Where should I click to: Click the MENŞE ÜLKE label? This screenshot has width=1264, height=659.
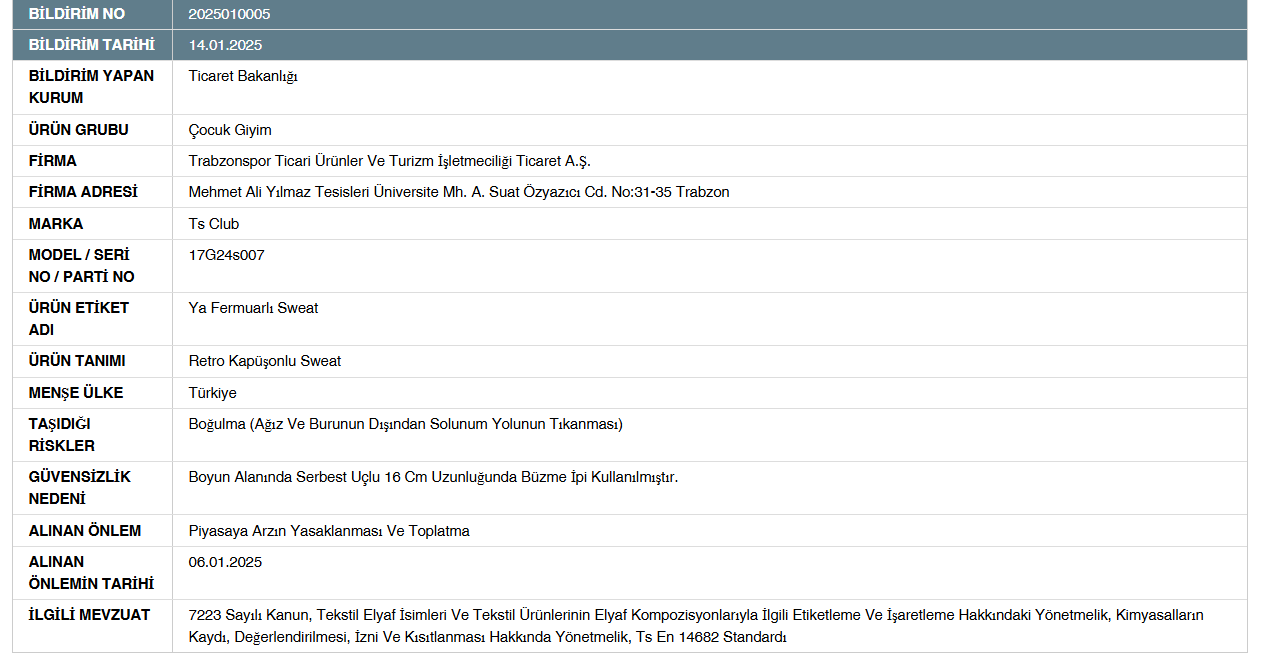pyautogui.click(x=76, y=393)
